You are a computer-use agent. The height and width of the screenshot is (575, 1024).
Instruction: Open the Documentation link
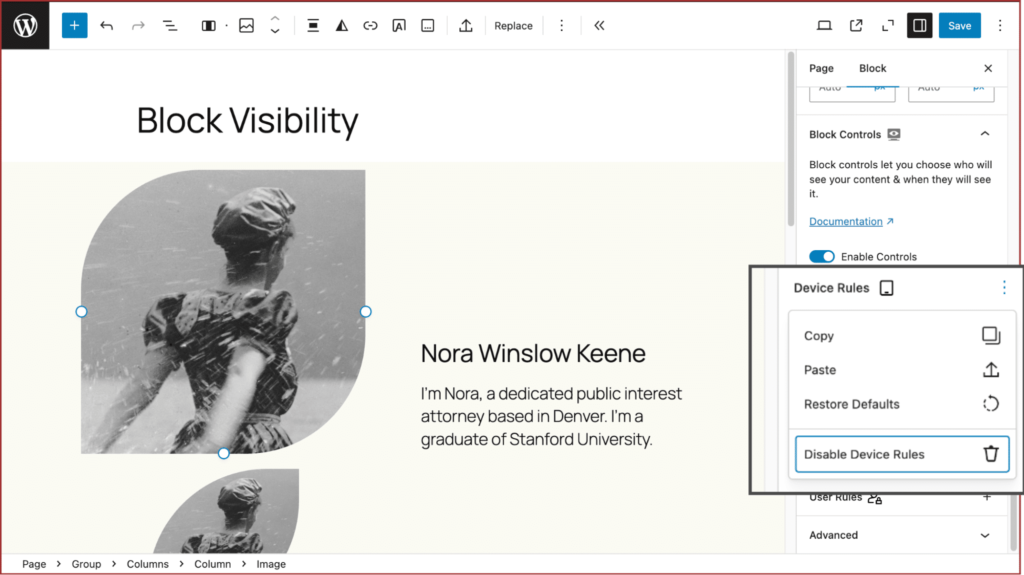[x=846, y=222]
